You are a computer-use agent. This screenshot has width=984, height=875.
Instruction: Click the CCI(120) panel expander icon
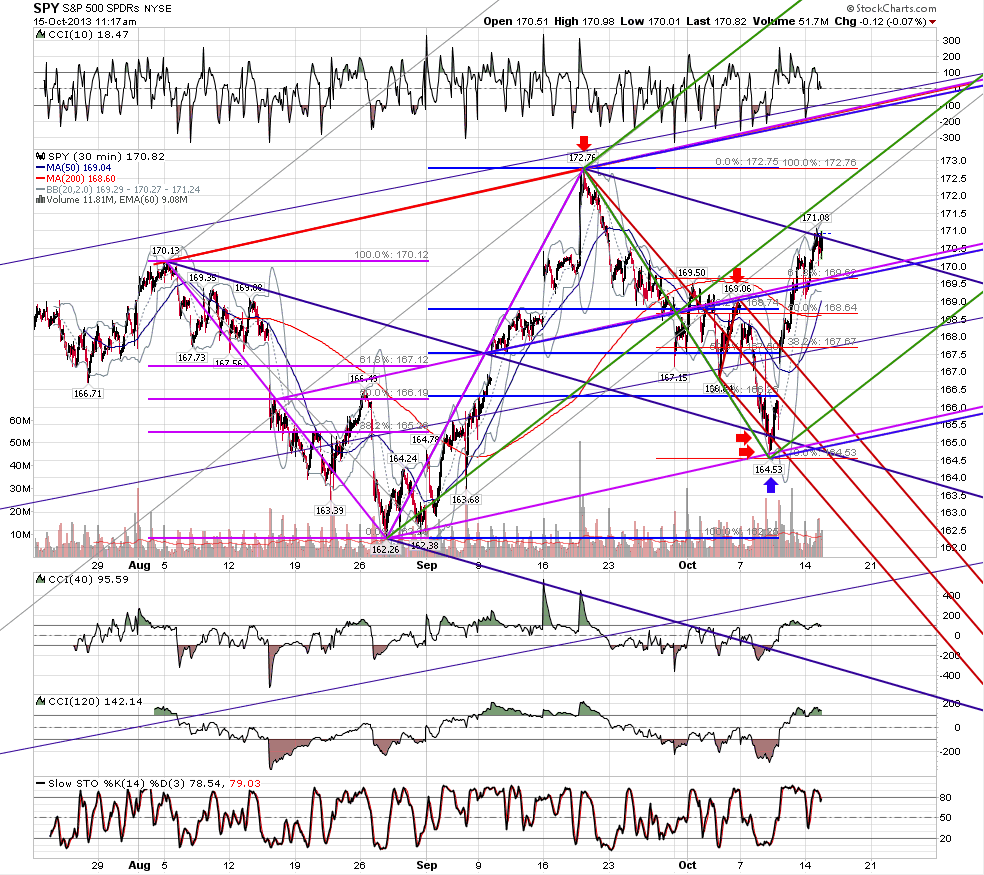coord(40,701)
